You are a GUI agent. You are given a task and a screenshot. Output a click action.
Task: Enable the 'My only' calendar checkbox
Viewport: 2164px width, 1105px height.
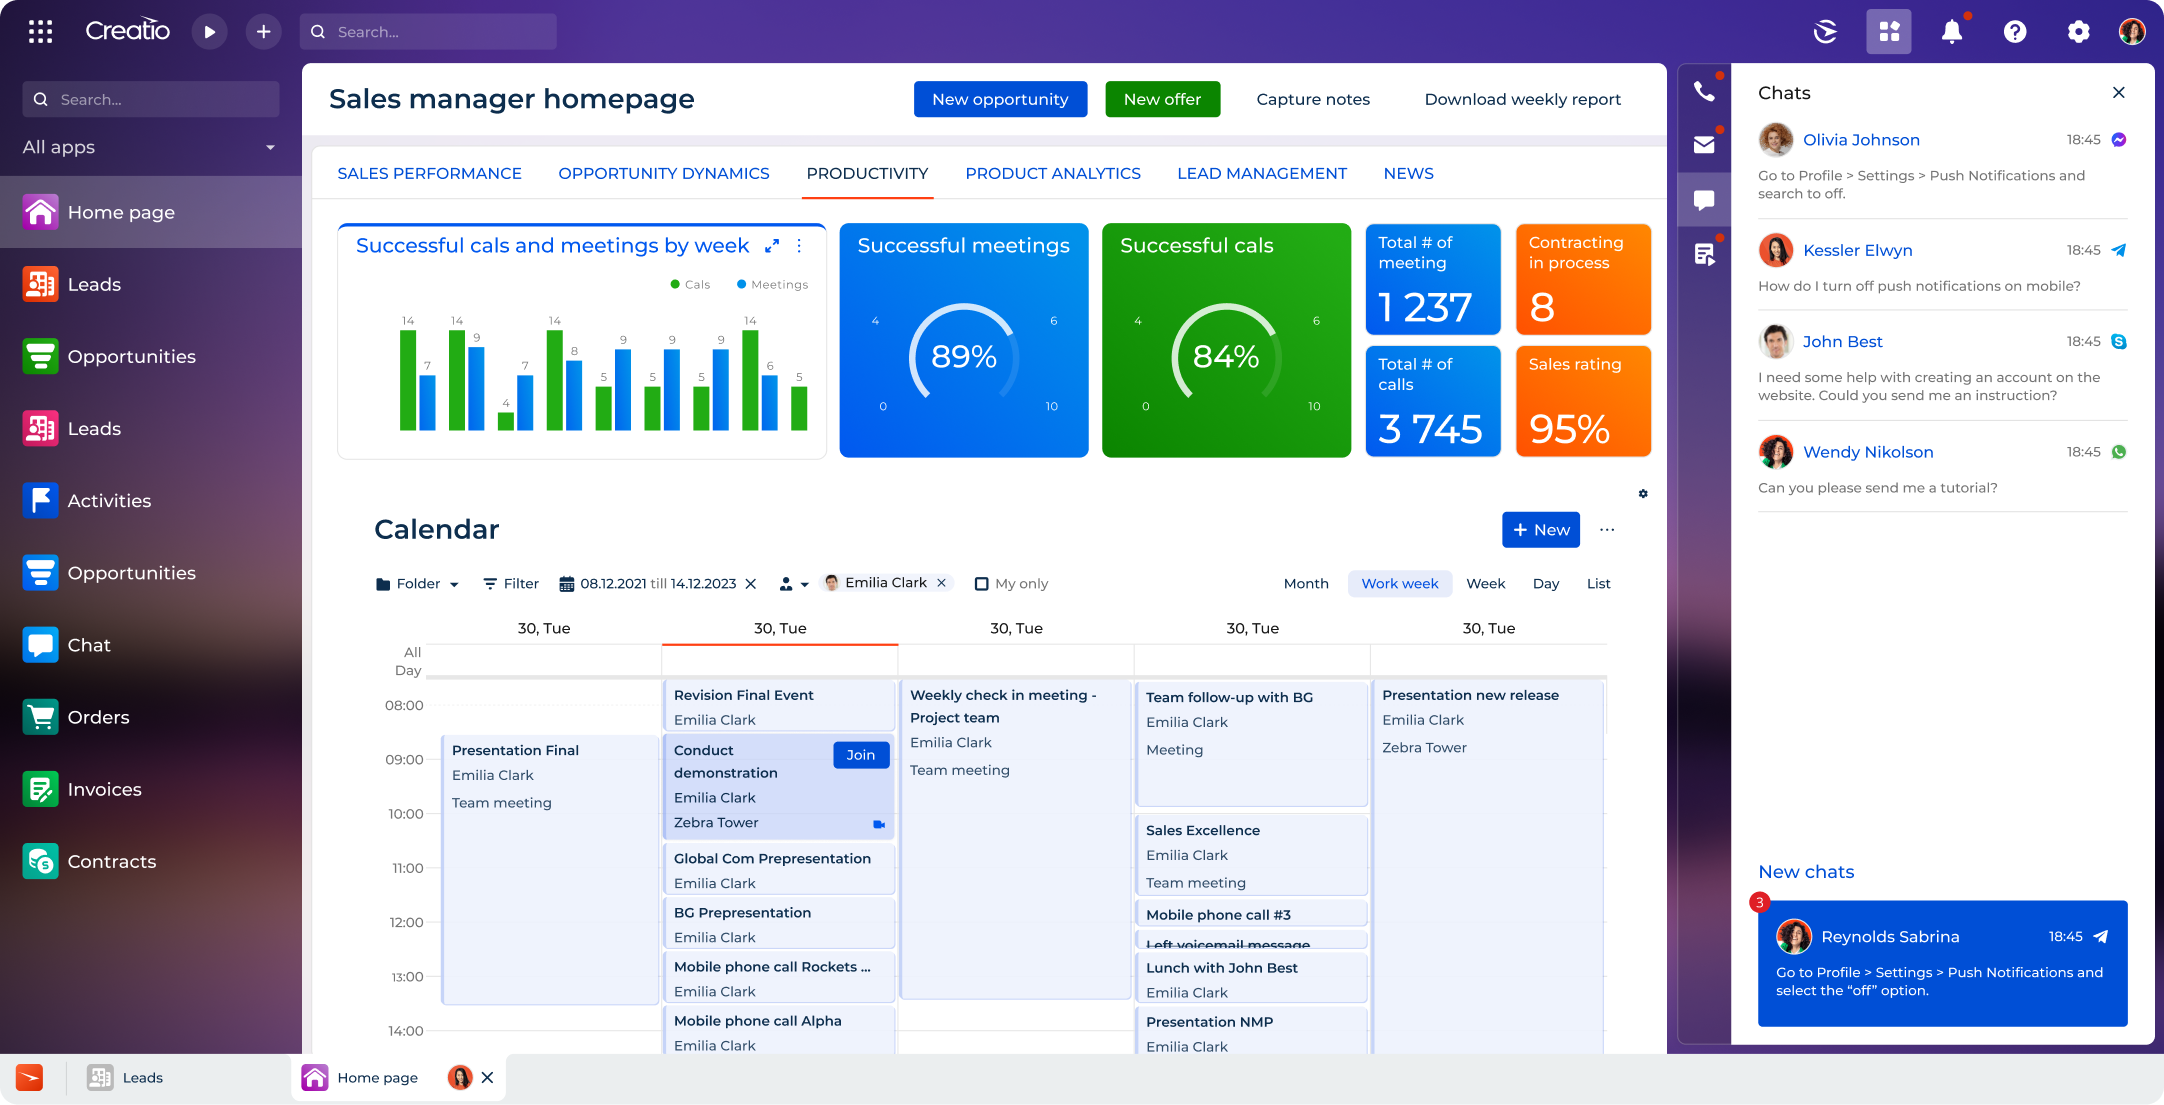[981, 583]
